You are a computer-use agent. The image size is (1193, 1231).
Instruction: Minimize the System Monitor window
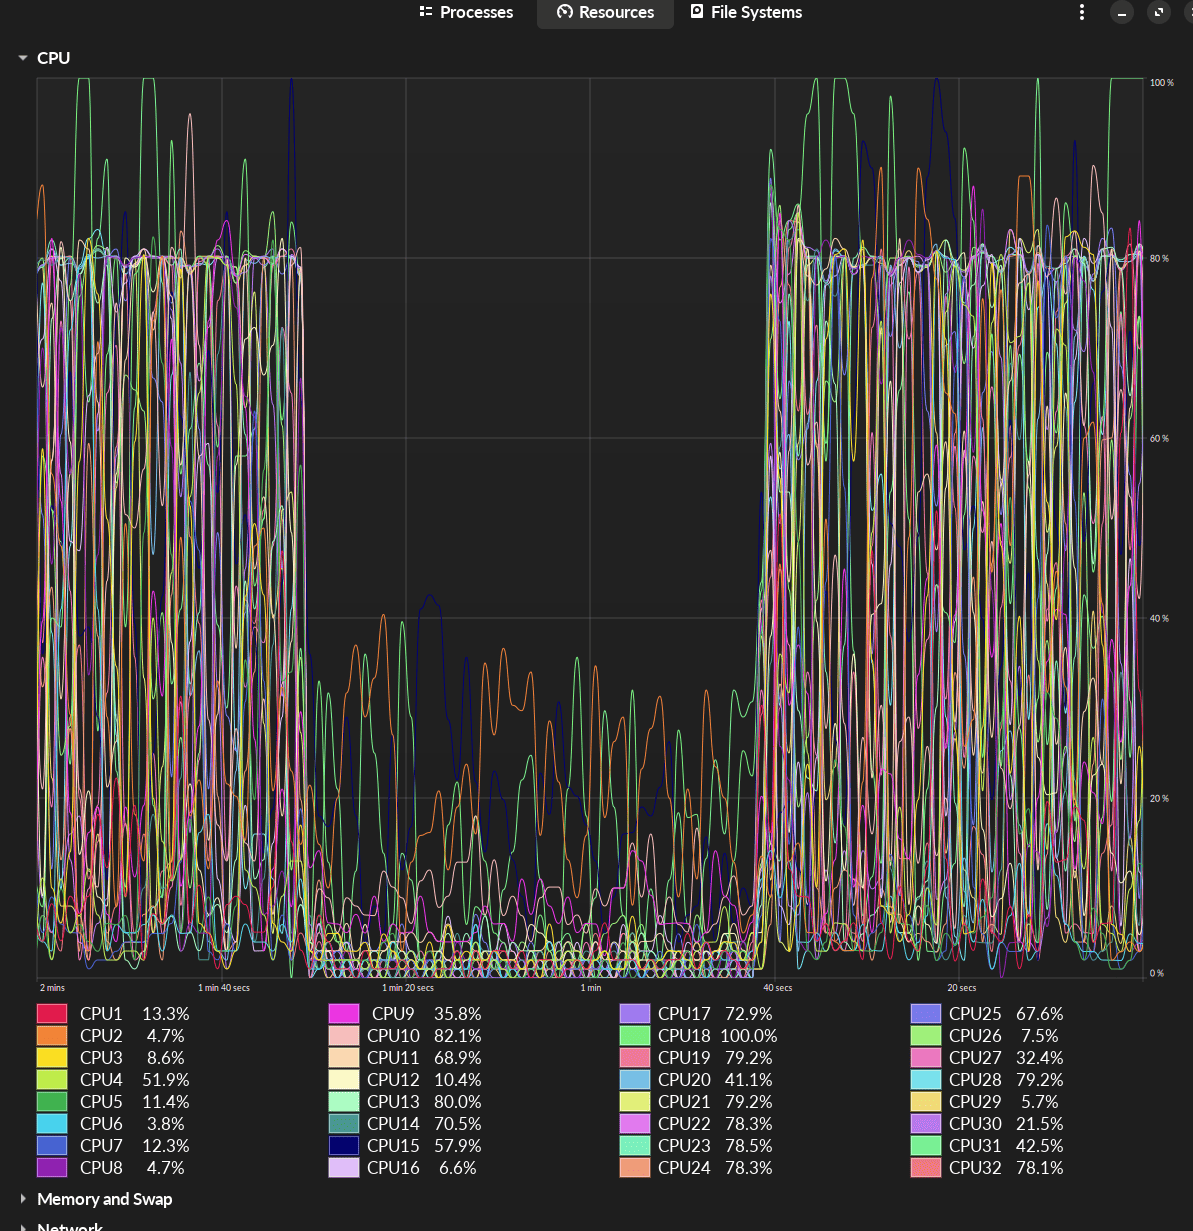(1122, 12)
